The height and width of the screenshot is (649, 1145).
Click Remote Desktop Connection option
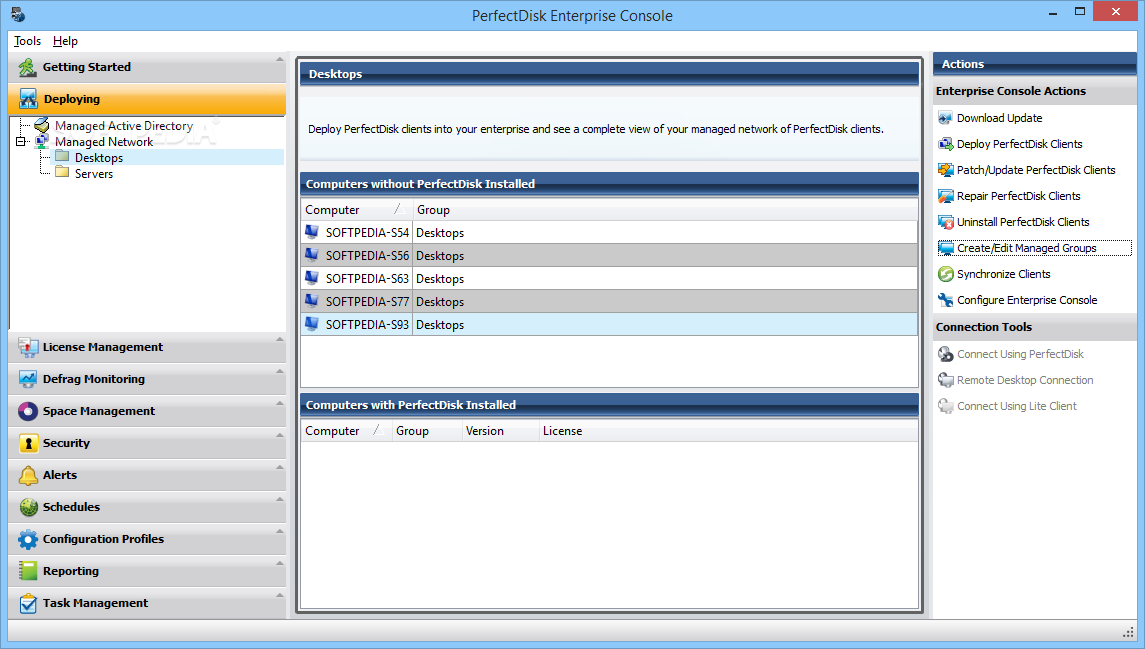1025,380
